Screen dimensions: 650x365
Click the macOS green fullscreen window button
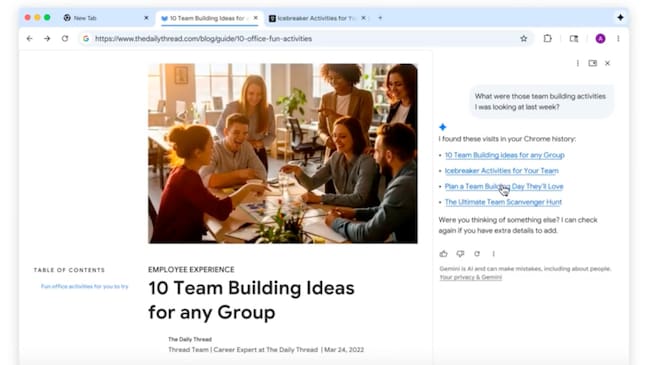[47, 17]
